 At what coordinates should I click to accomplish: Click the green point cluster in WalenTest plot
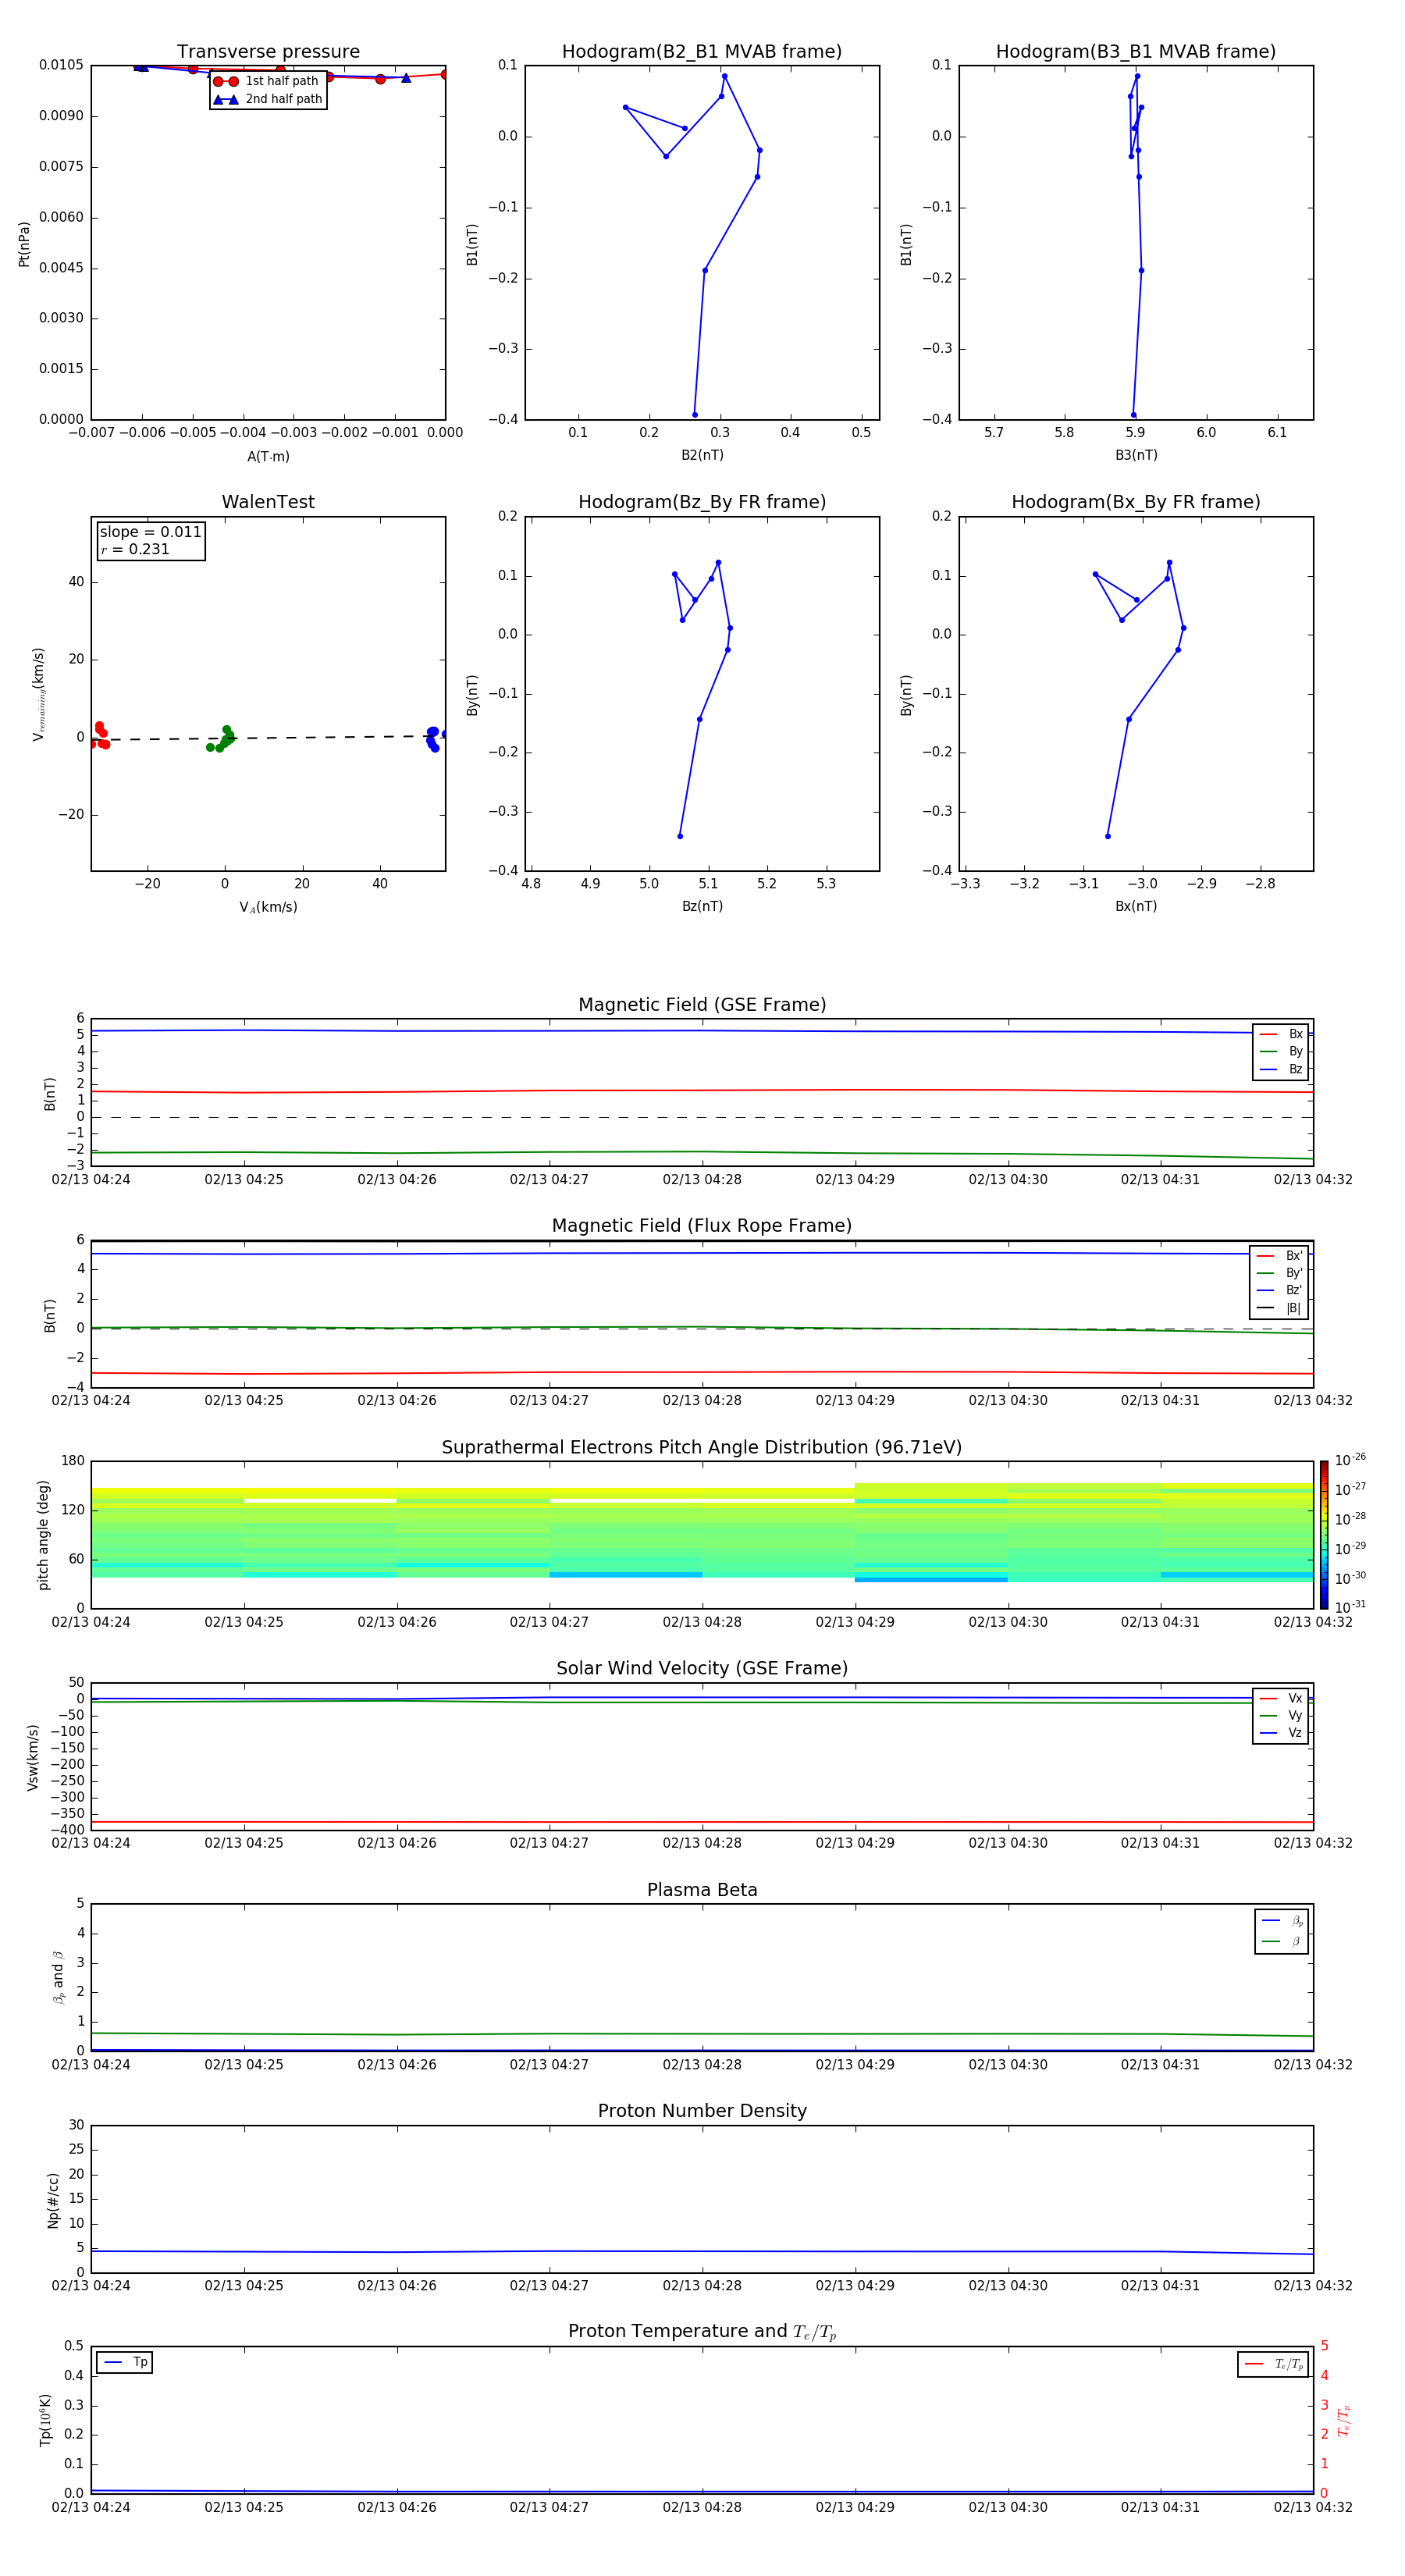[222, 739]
